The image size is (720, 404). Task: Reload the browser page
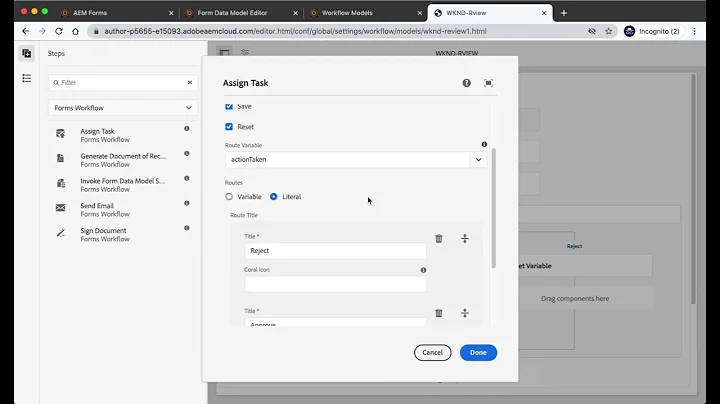[x=59, y=31]
